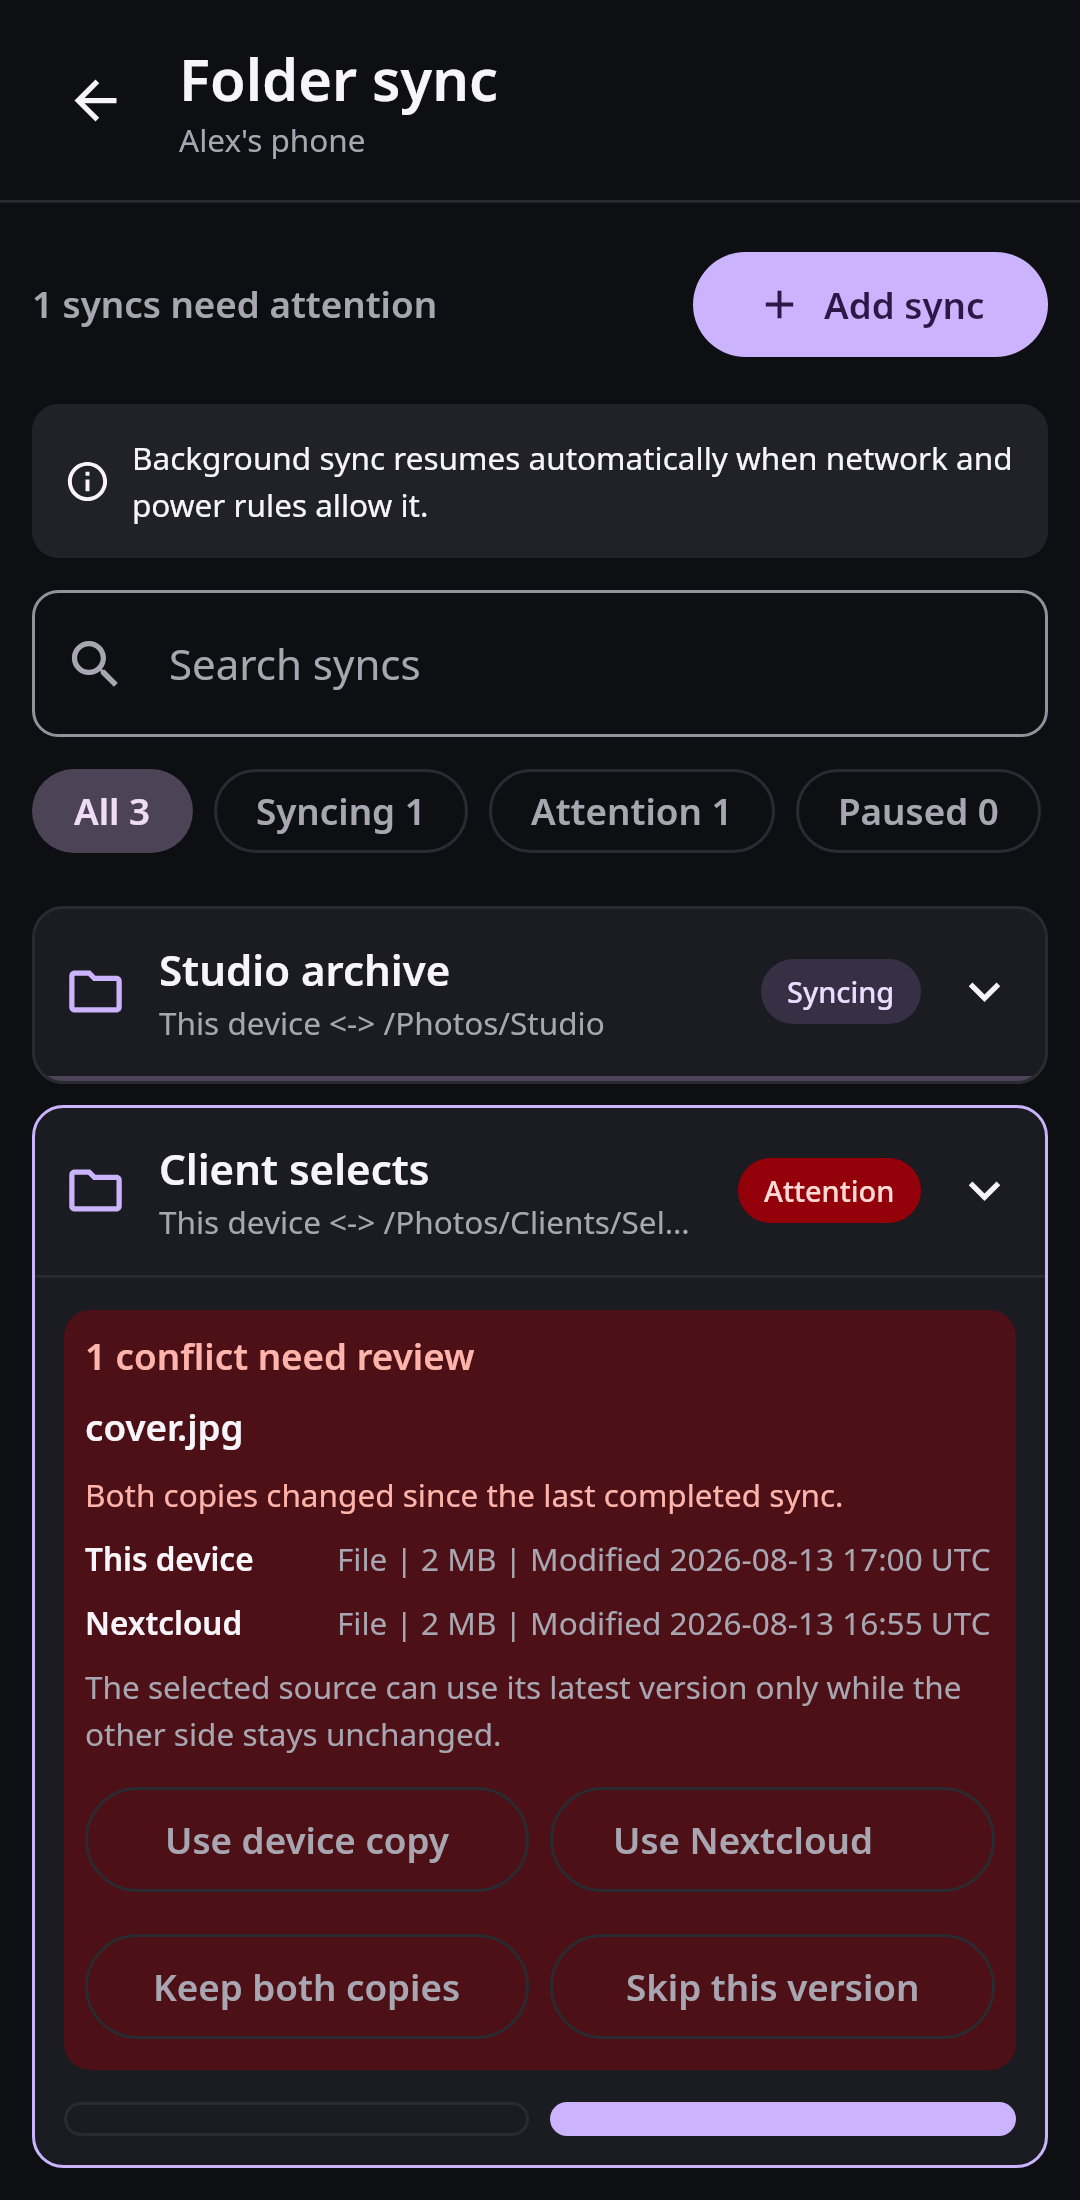Click the Studio archive title
This screenshot has width=1080, height=2200.
coord(304,971)
